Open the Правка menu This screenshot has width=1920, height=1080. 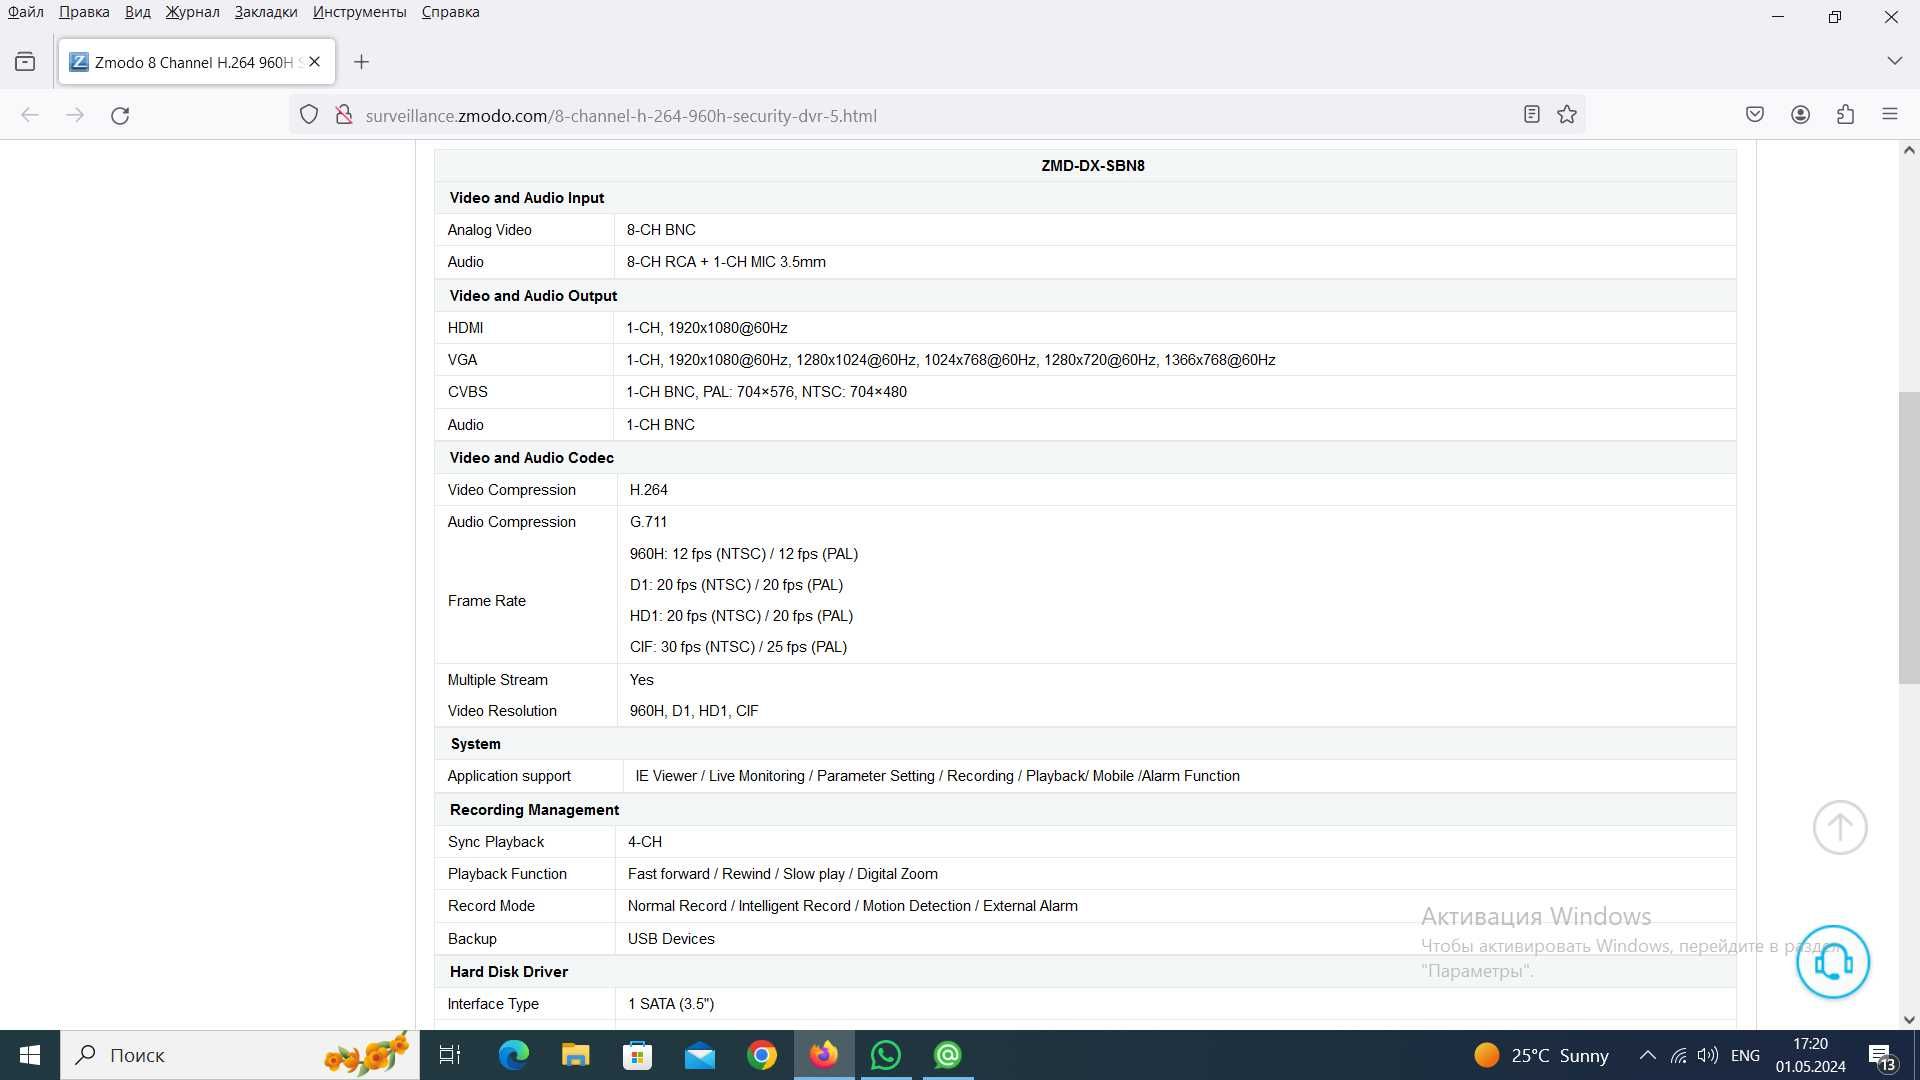click(84, 12)
